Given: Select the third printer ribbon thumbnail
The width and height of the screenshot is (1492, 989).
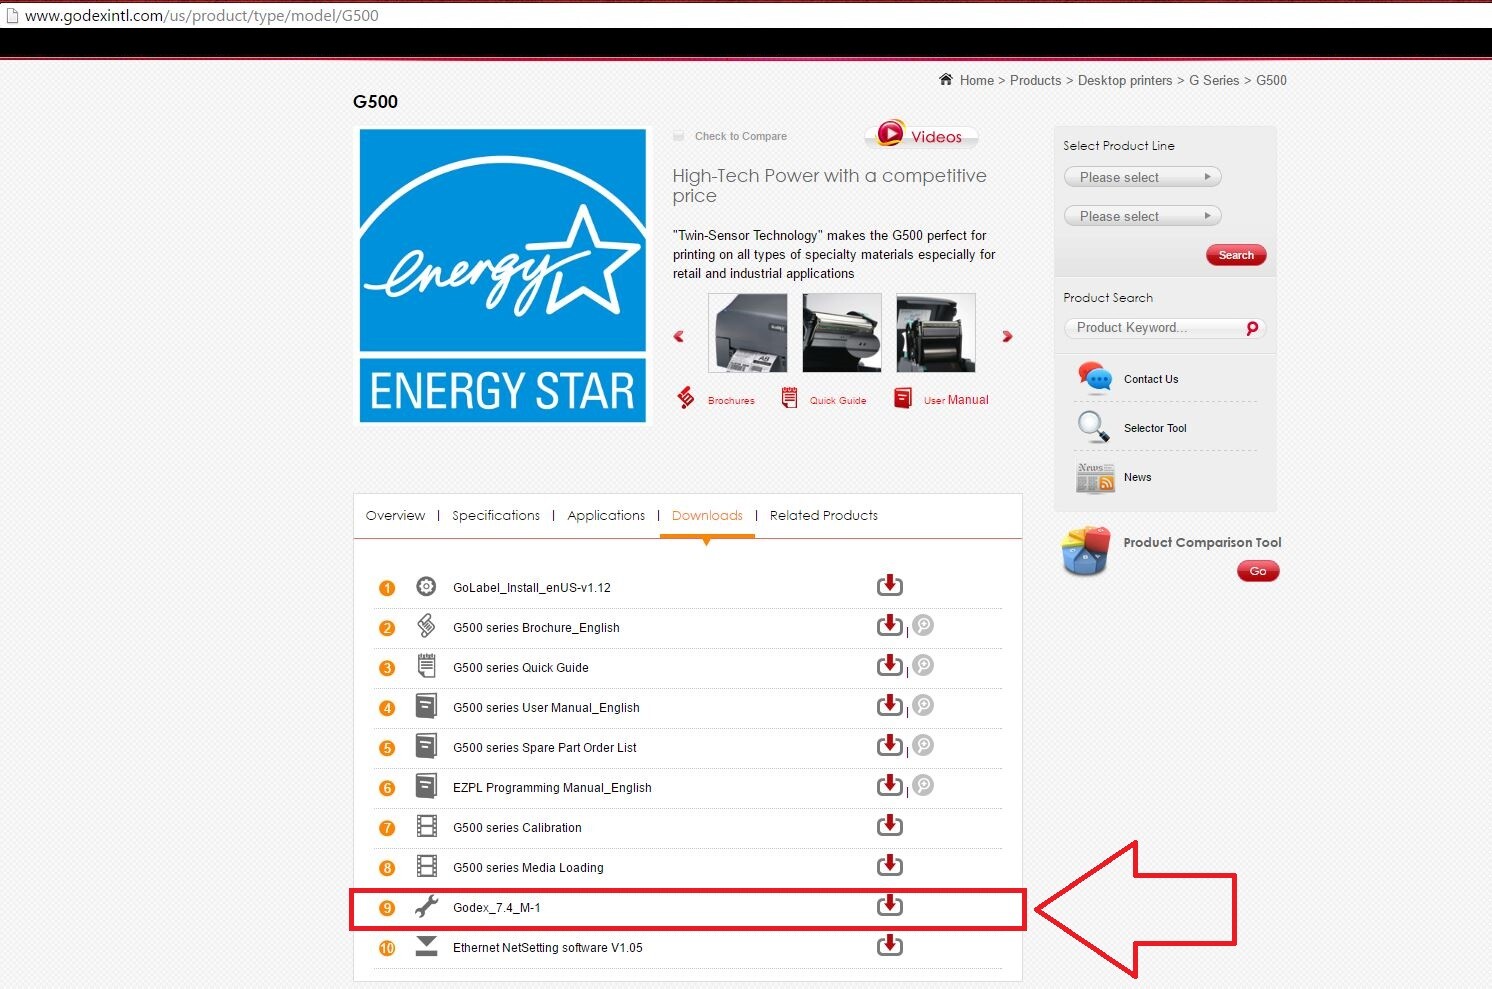Looking at the screenshot, I should pos(935,333).
